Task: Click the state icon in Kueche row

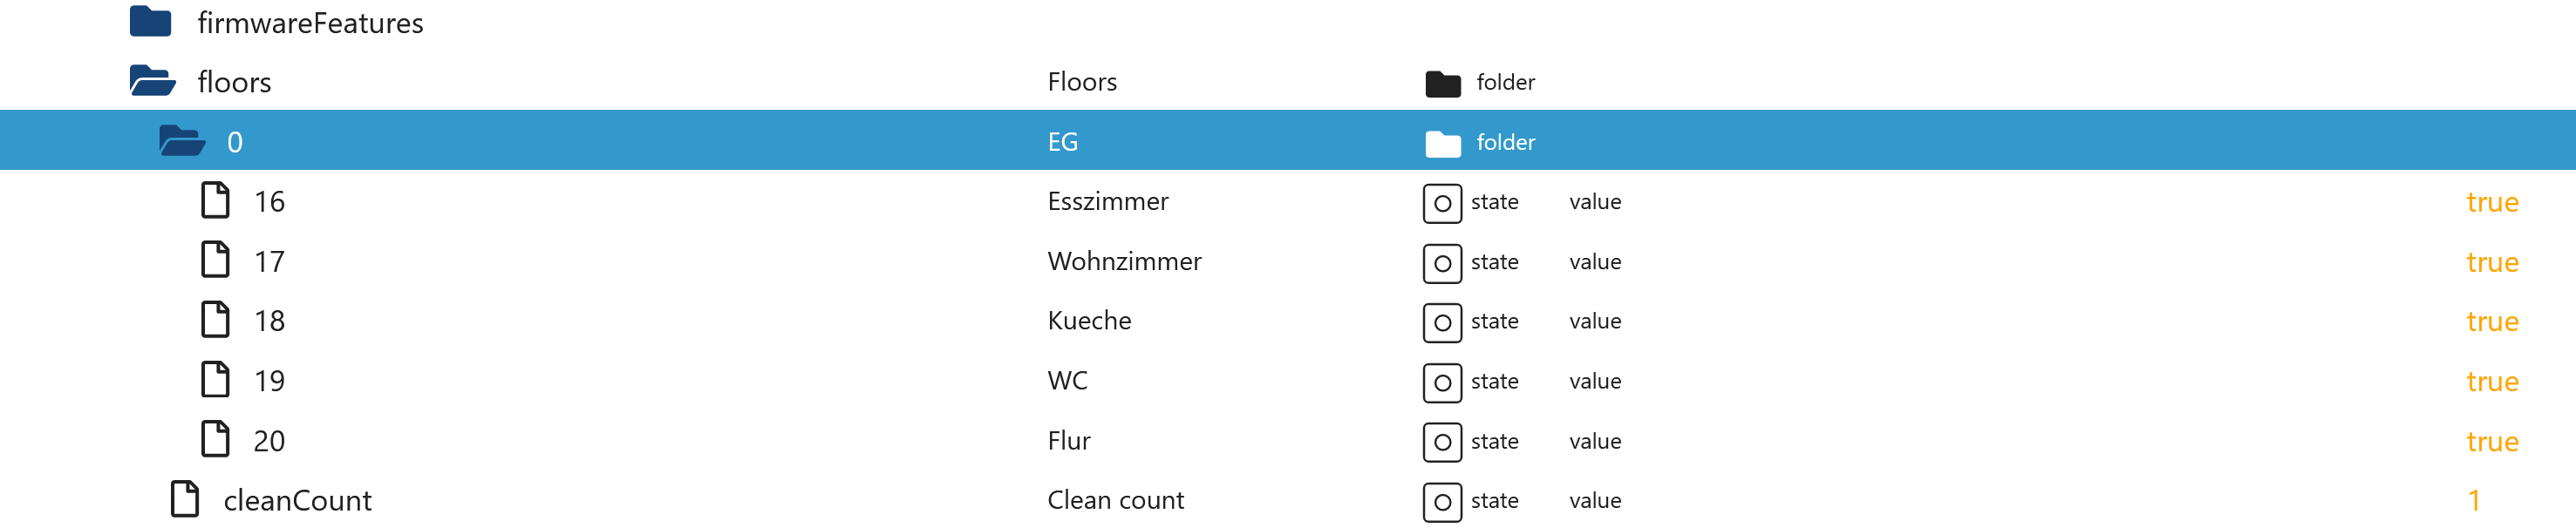Action: click(x=1442, y=322)
